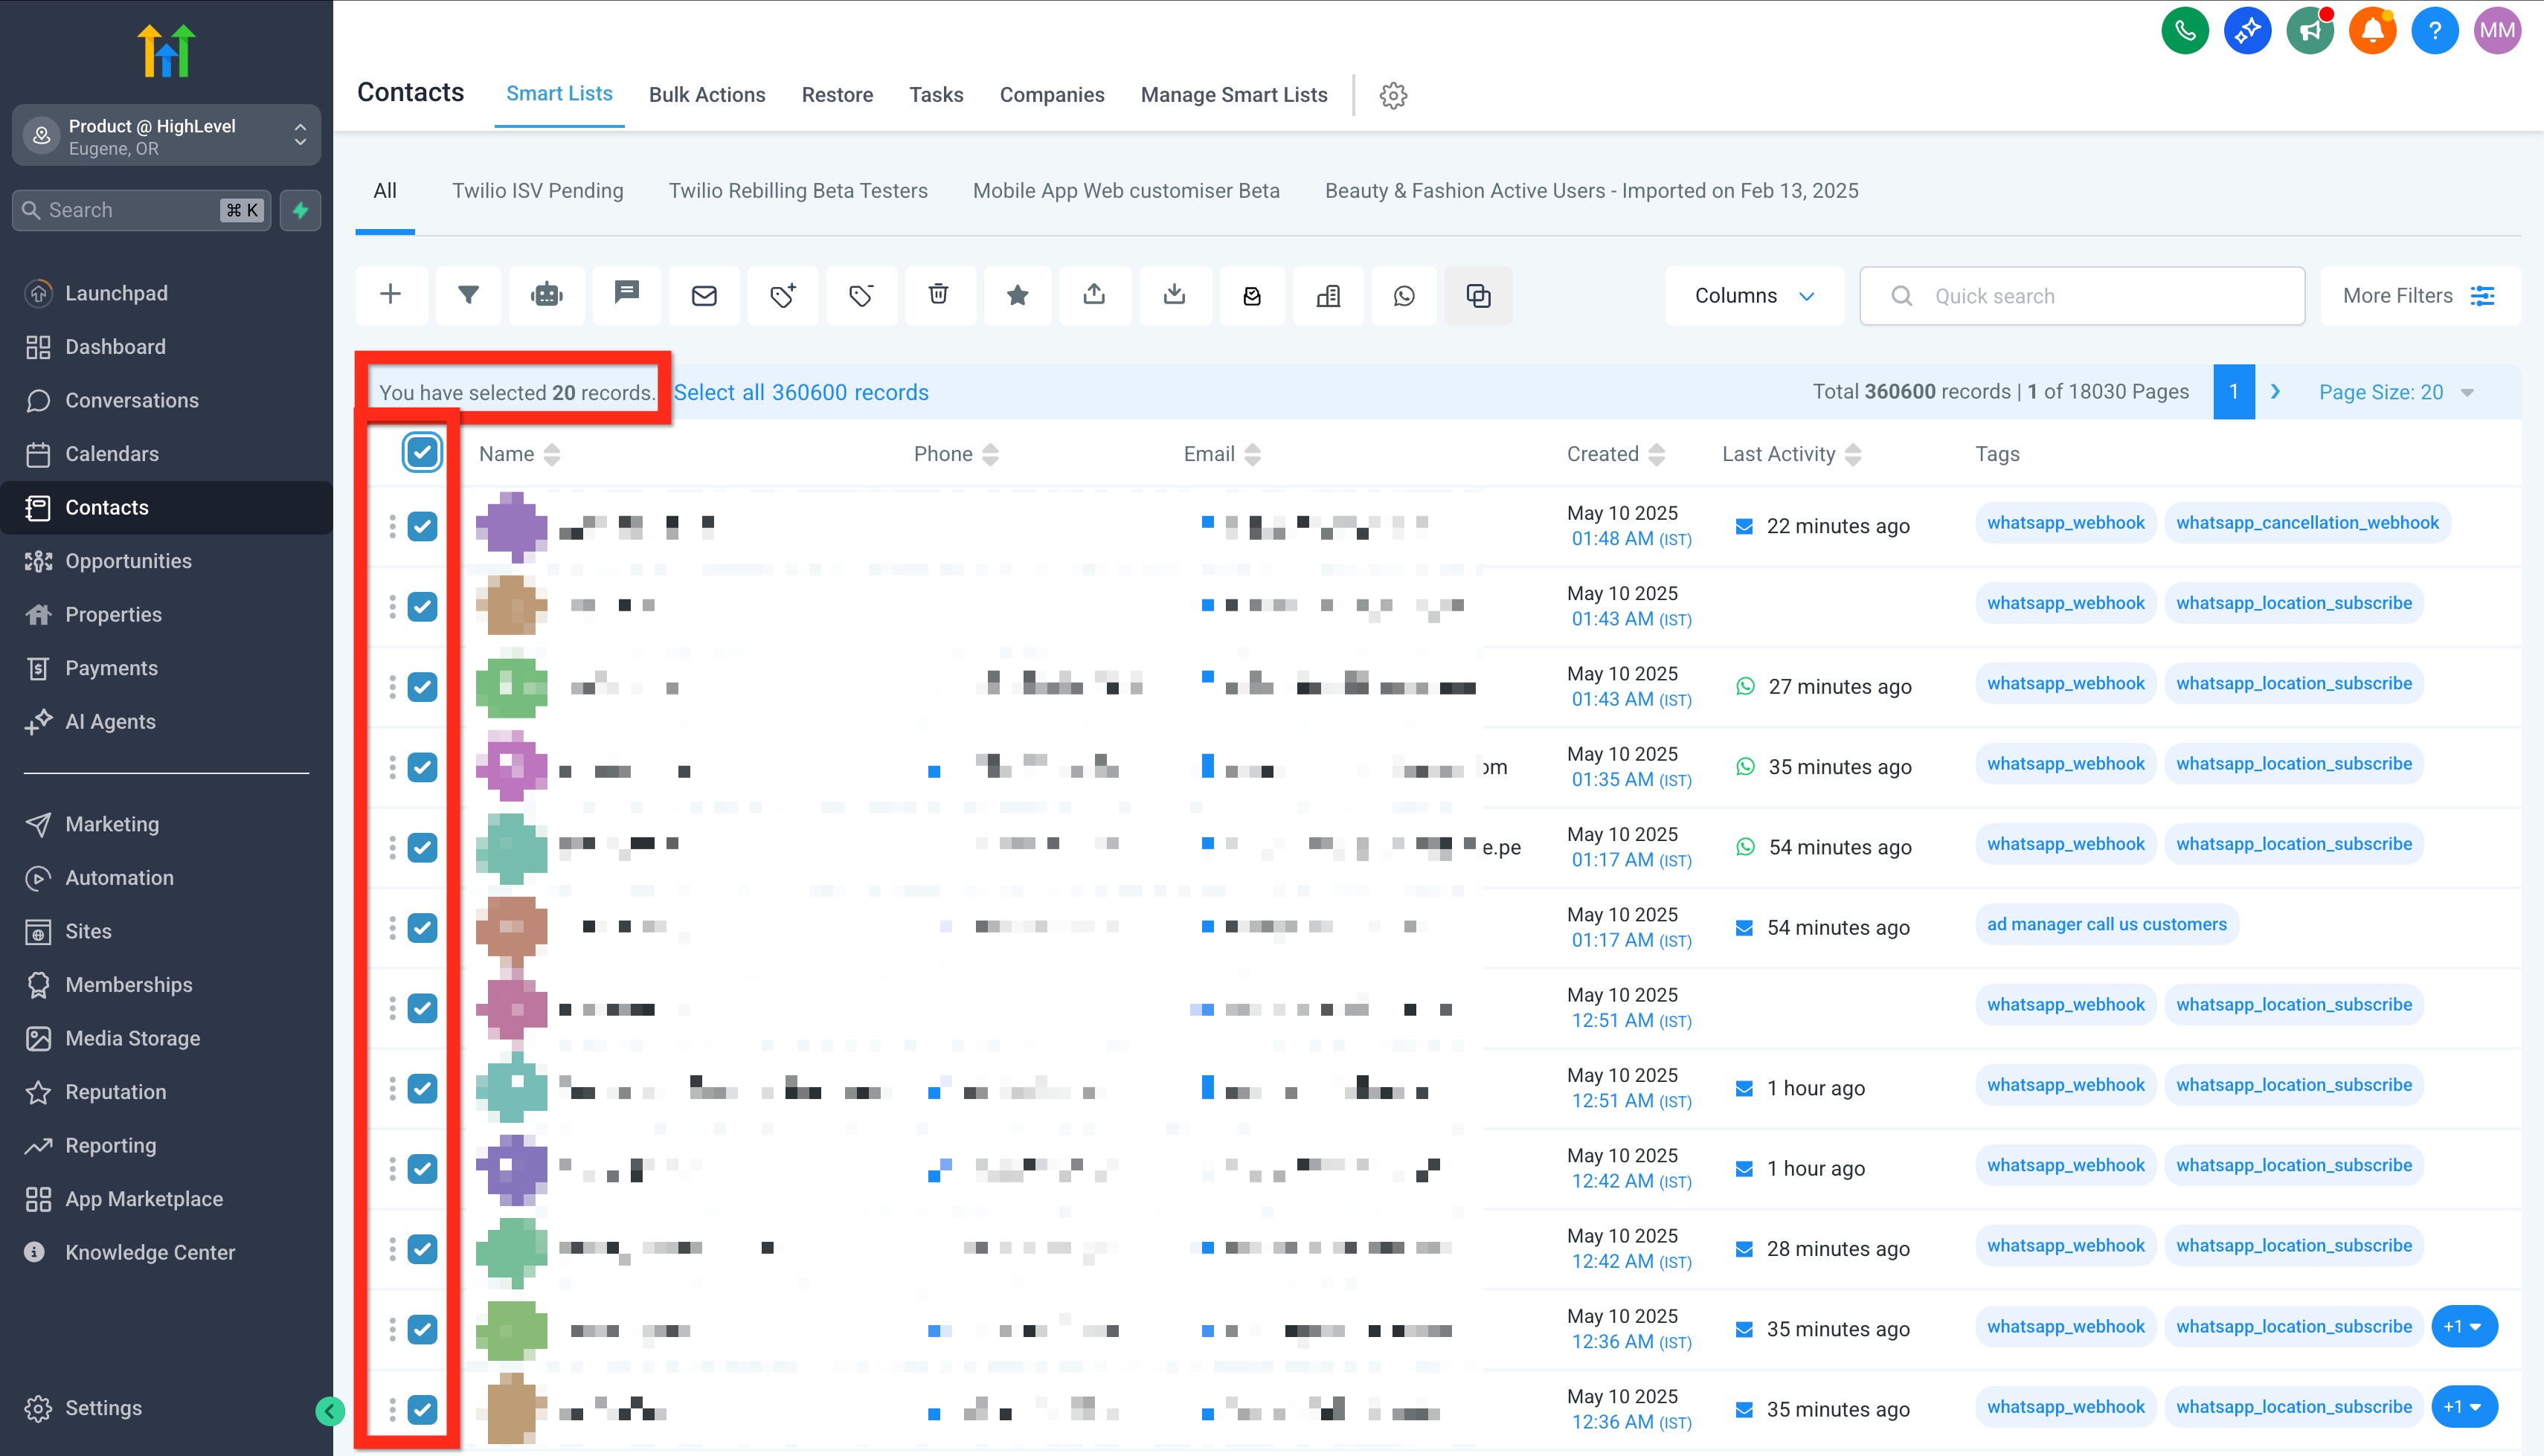Screen dimensions: 2544x1456
Task: Uncheck the select-all header checkbox
Action: (422, 453)
